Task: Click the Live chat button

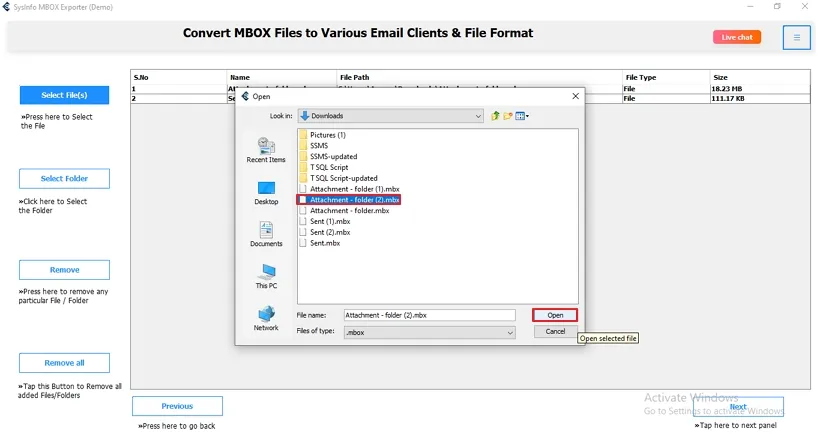Action: pos(737,37)
